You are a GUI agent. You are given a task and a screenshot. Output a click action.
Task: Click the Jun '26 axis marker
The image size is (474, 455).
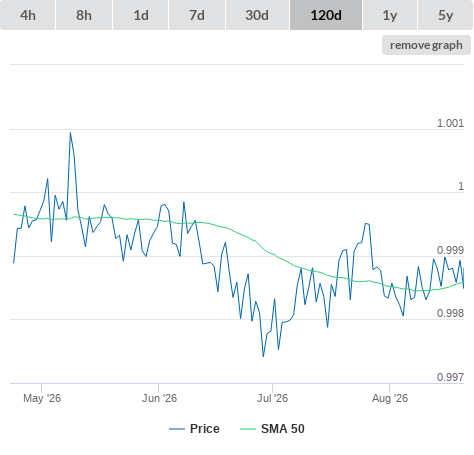(x=159, y=398)
